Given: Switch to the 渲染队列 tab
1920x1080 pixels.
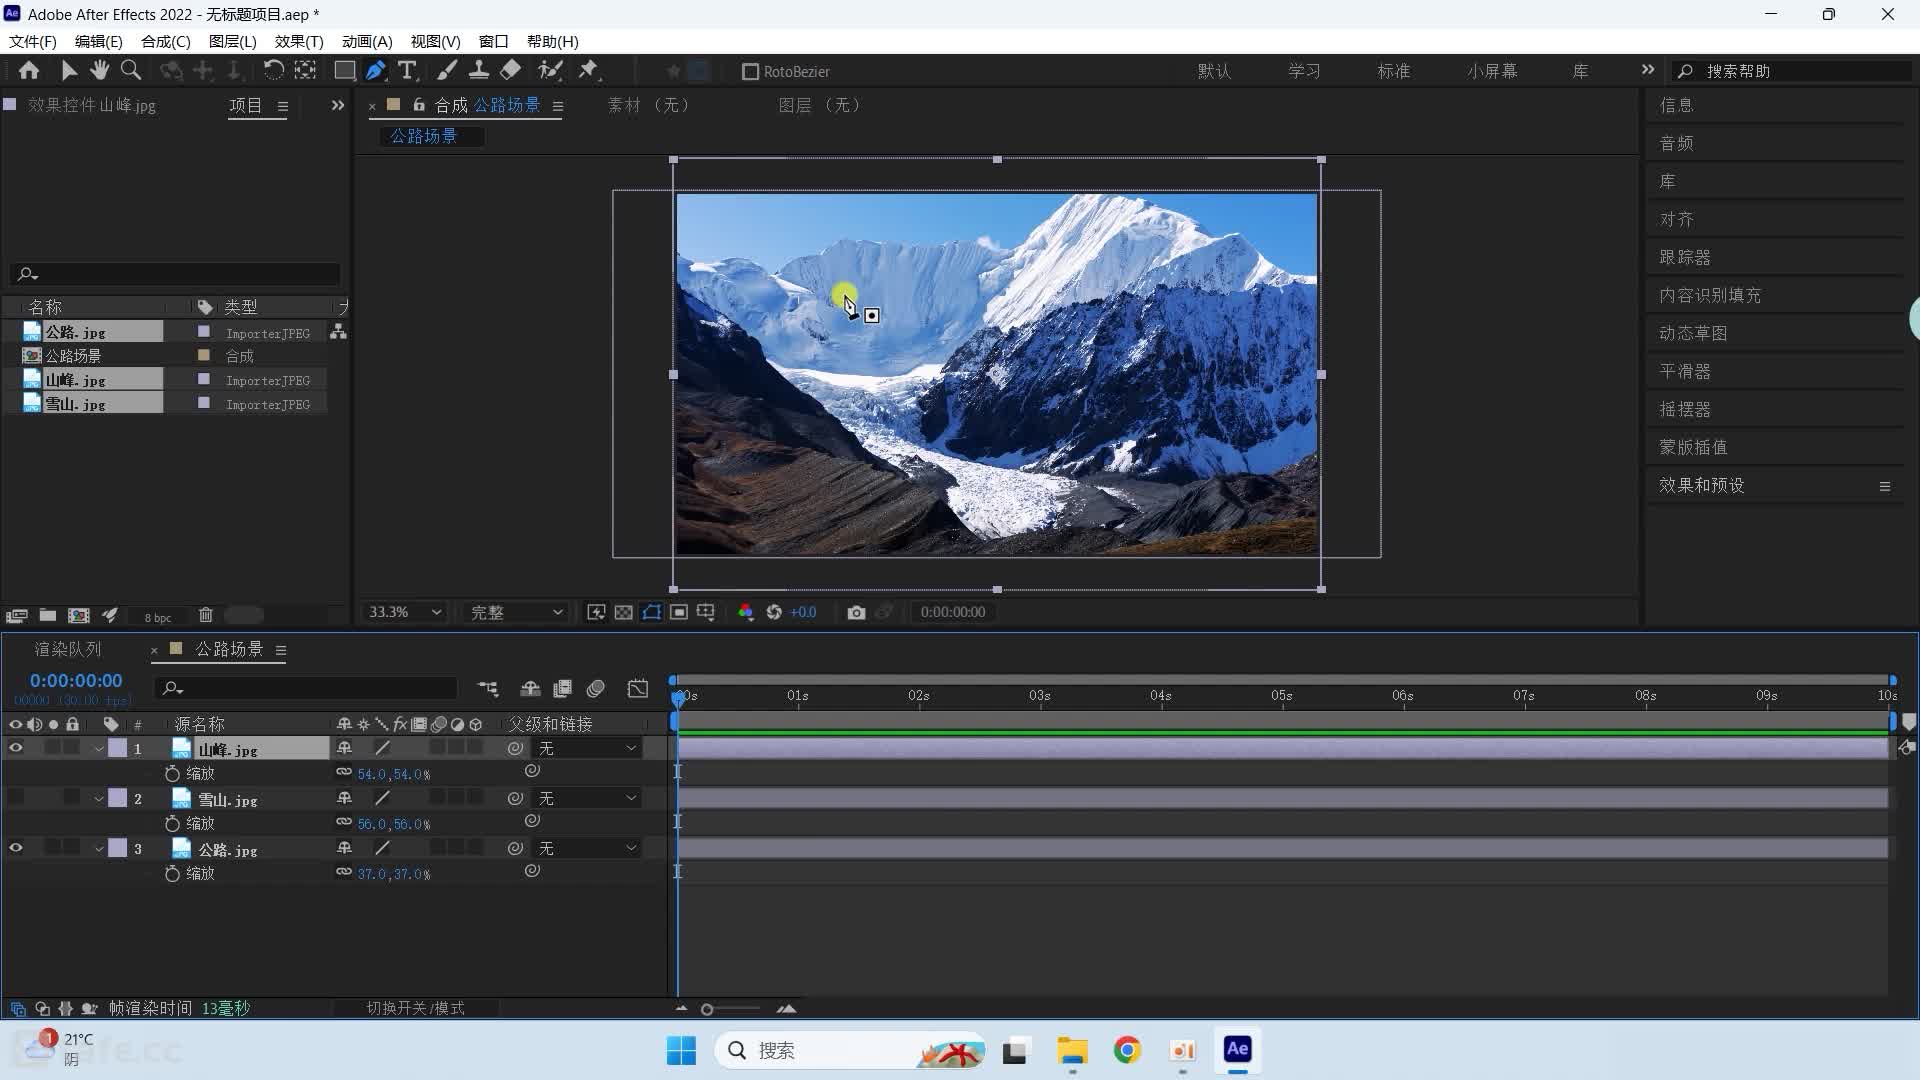Looking at the screenshot, I should tap(68, 650).
